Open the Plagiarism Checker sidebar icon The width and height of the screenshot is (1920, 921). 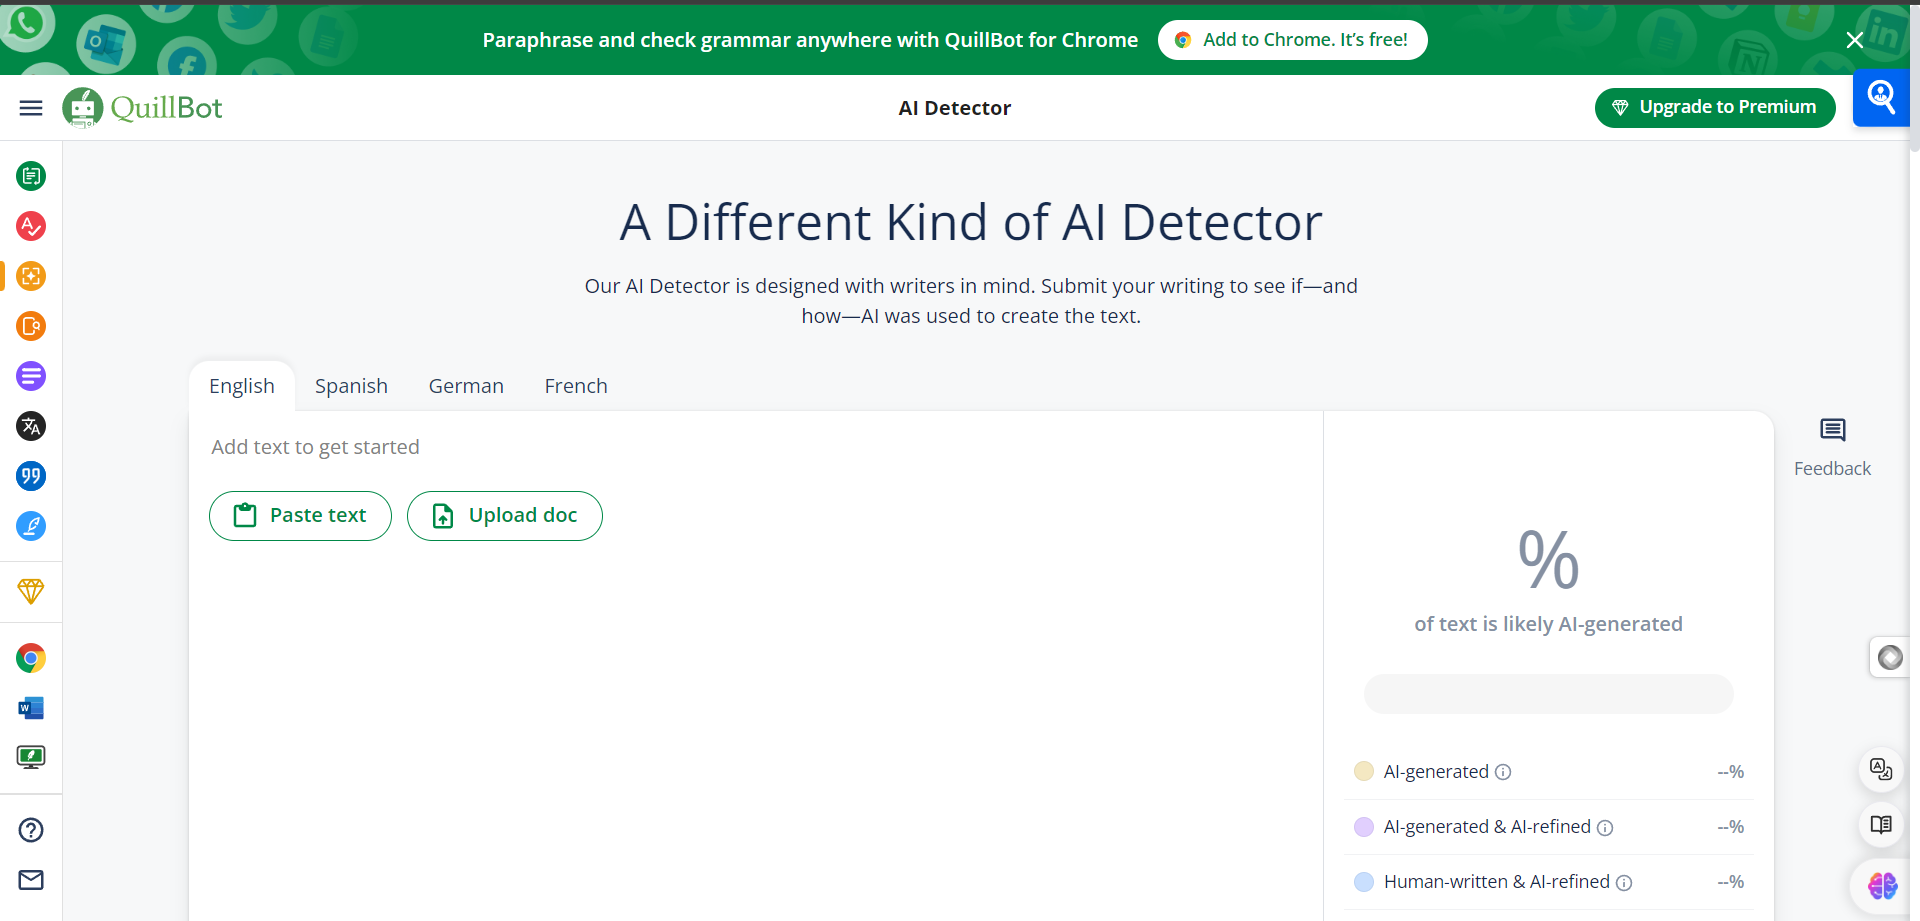click(x=31, y=326)
